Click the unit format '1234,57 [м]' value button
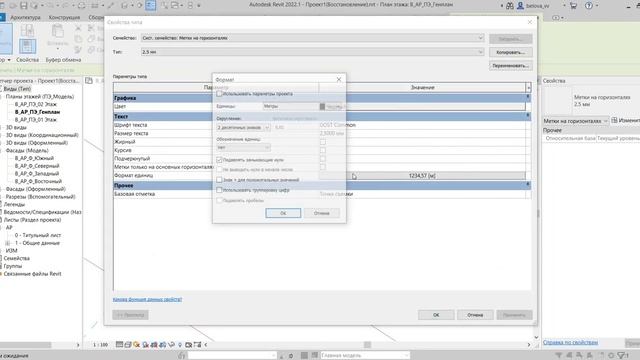This screenshot has width=640, height=360. (x=422, y=176)
